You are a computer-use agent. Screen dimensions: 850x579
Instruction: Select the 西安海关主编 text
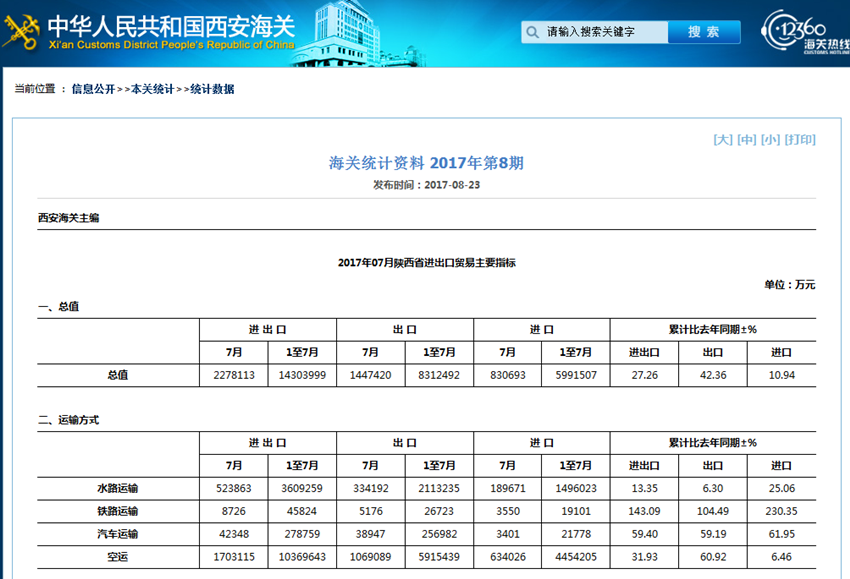(x=68, y=218)
